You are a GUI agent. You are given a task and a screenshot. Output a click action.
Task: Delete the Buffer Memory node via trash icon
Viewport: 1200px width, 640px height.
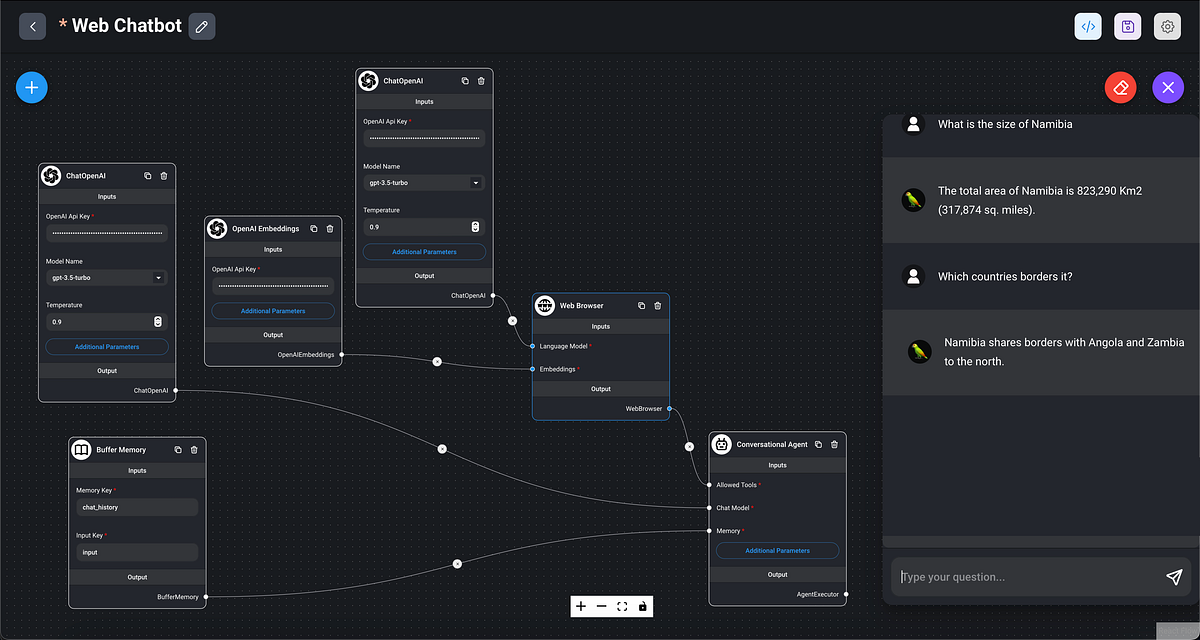194,449
